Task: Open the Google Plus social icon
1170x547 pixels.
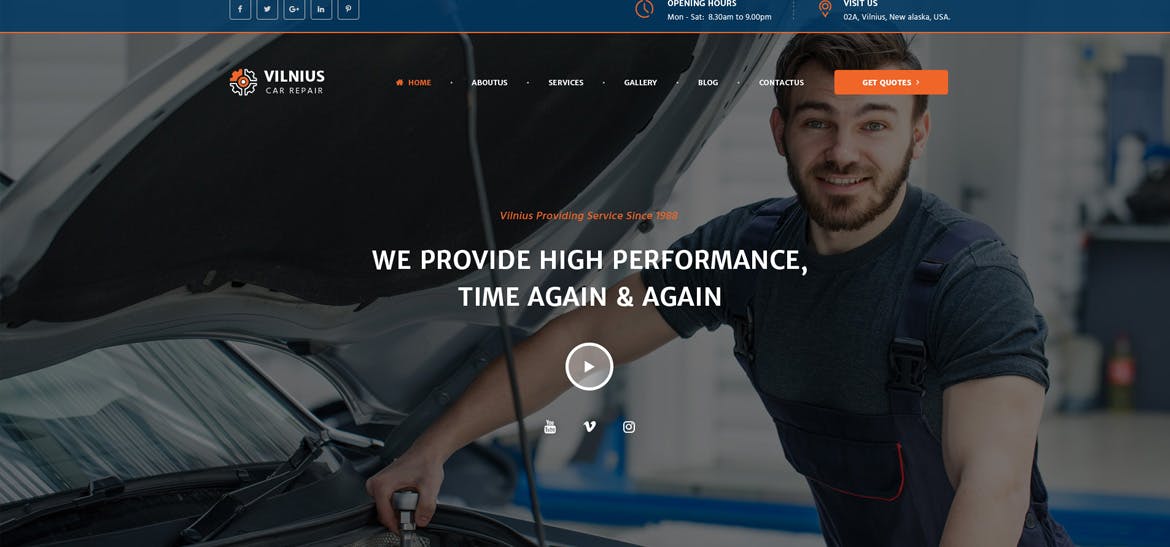Action: [294, 9]
